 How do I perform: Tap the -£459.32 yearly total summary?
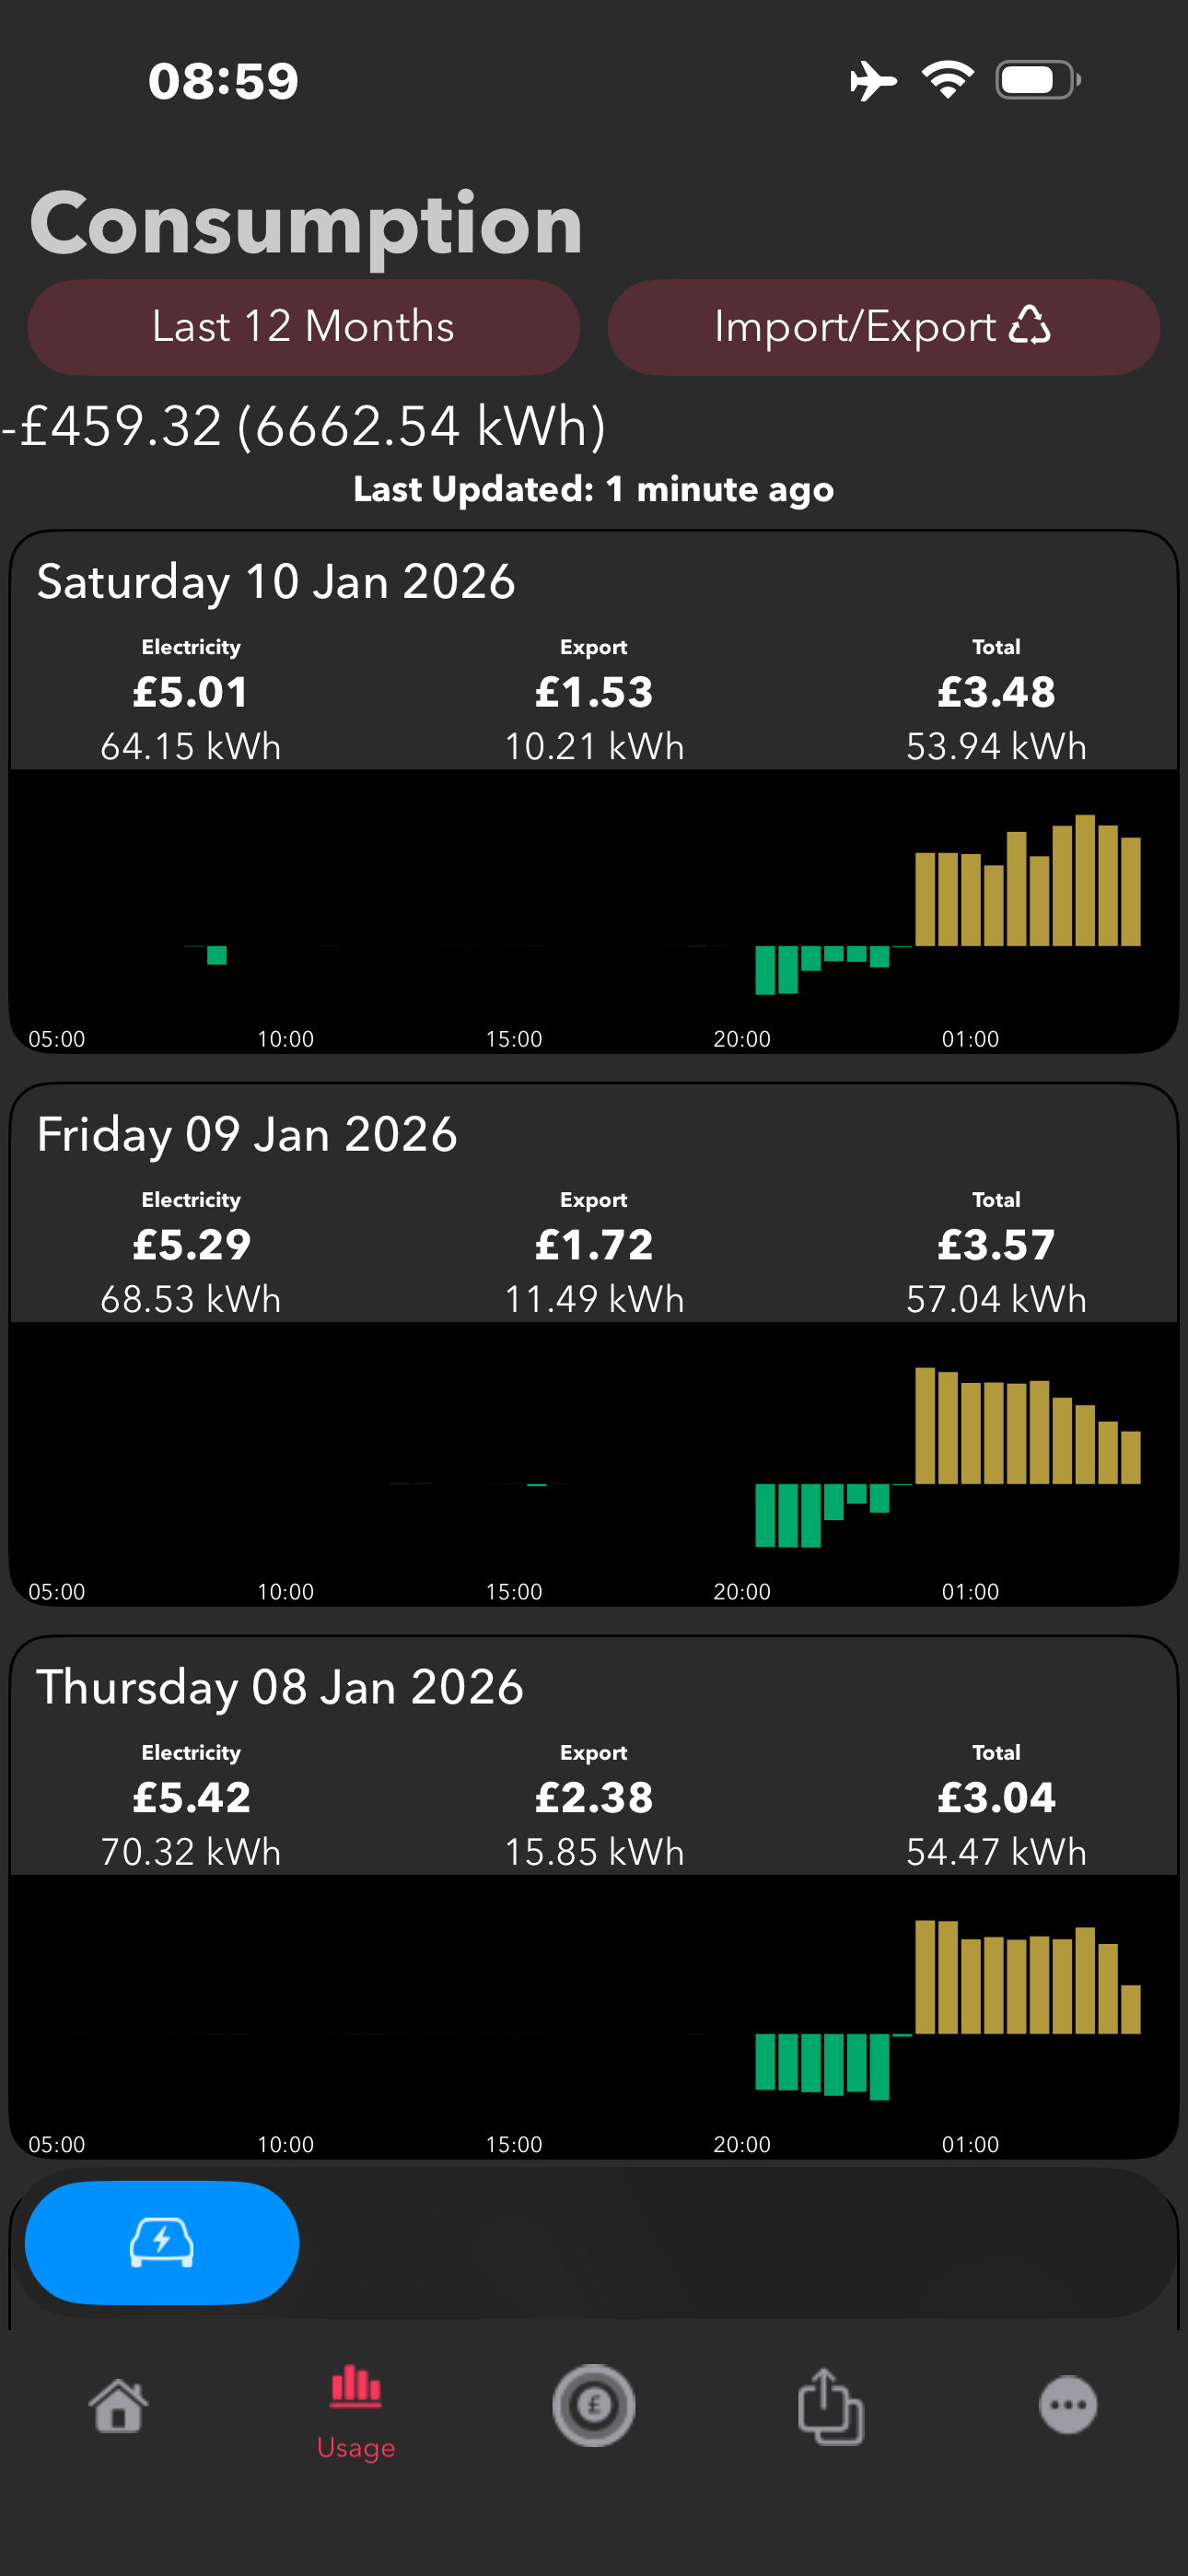tap(304, 426)
